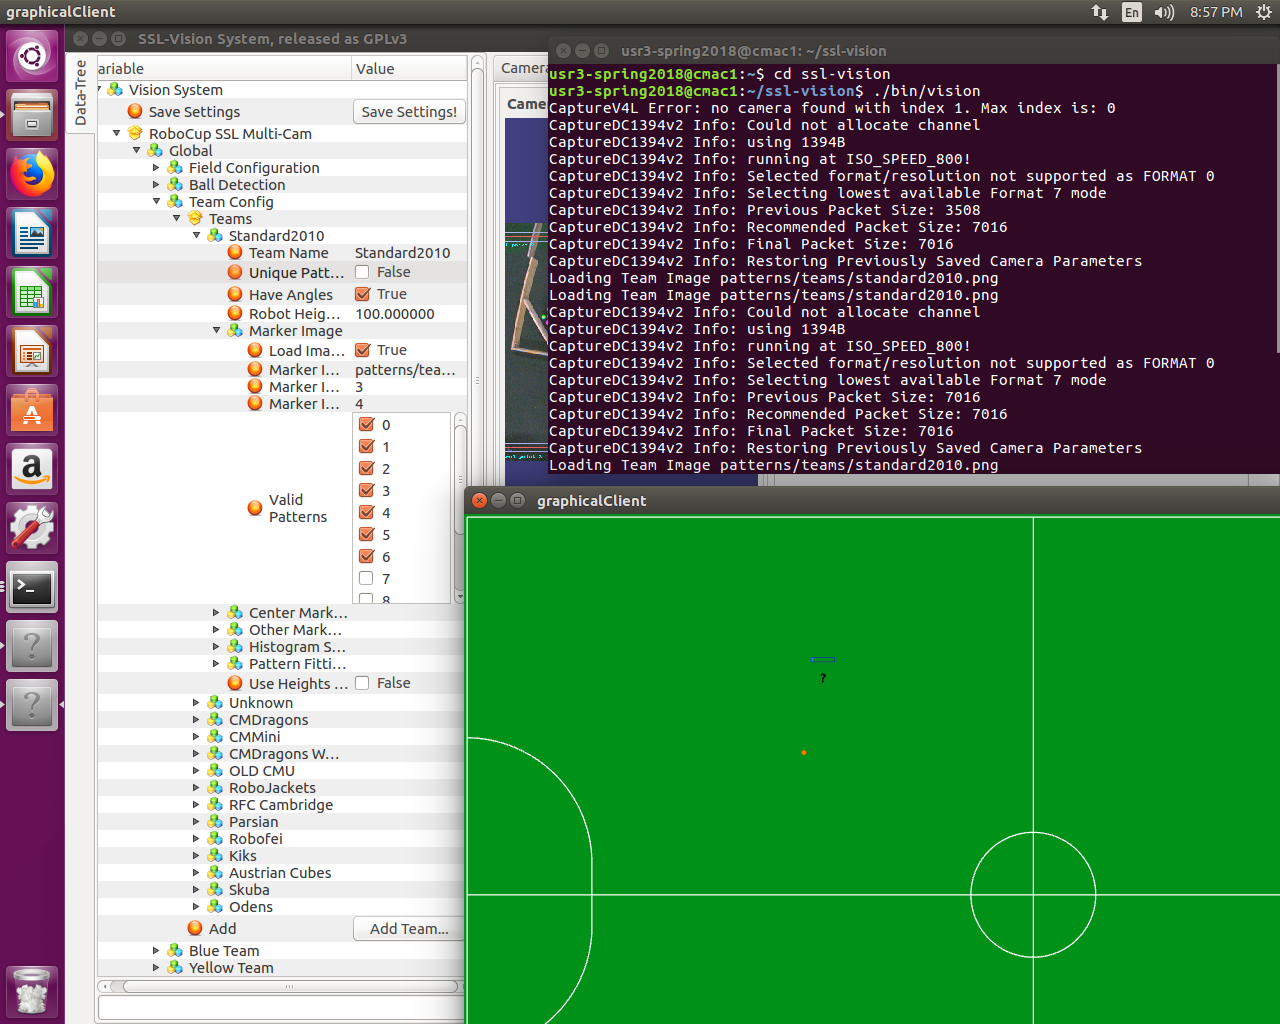The height and width of the screenshot is (1024, 1280).
Task: Expand the CMDragons team entry
Action: coord(196,720)
